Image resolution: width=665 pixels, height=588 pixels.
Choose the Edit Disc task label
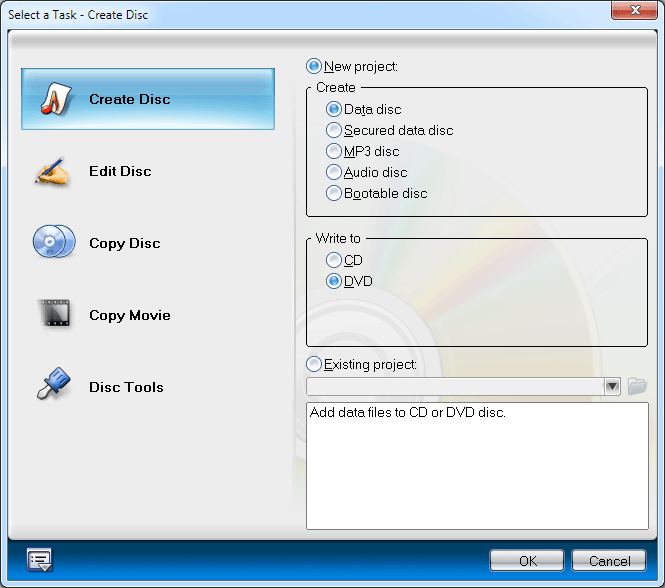click(x=120, y=171)
